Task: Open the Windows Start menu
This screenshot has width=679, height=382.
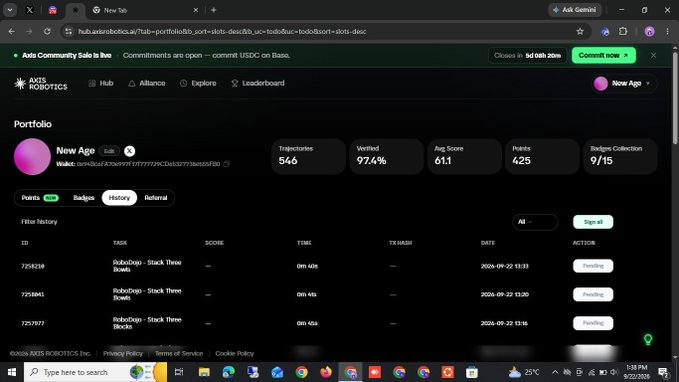Action: 12,372
